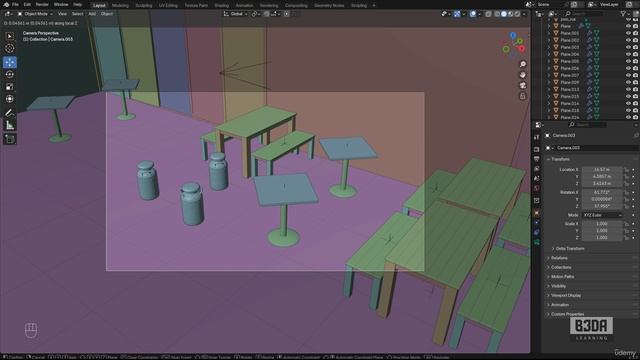Disable Plane.013 in renders camera icon
This screenshot has height=360, width=640.
(x=636, y=89)
